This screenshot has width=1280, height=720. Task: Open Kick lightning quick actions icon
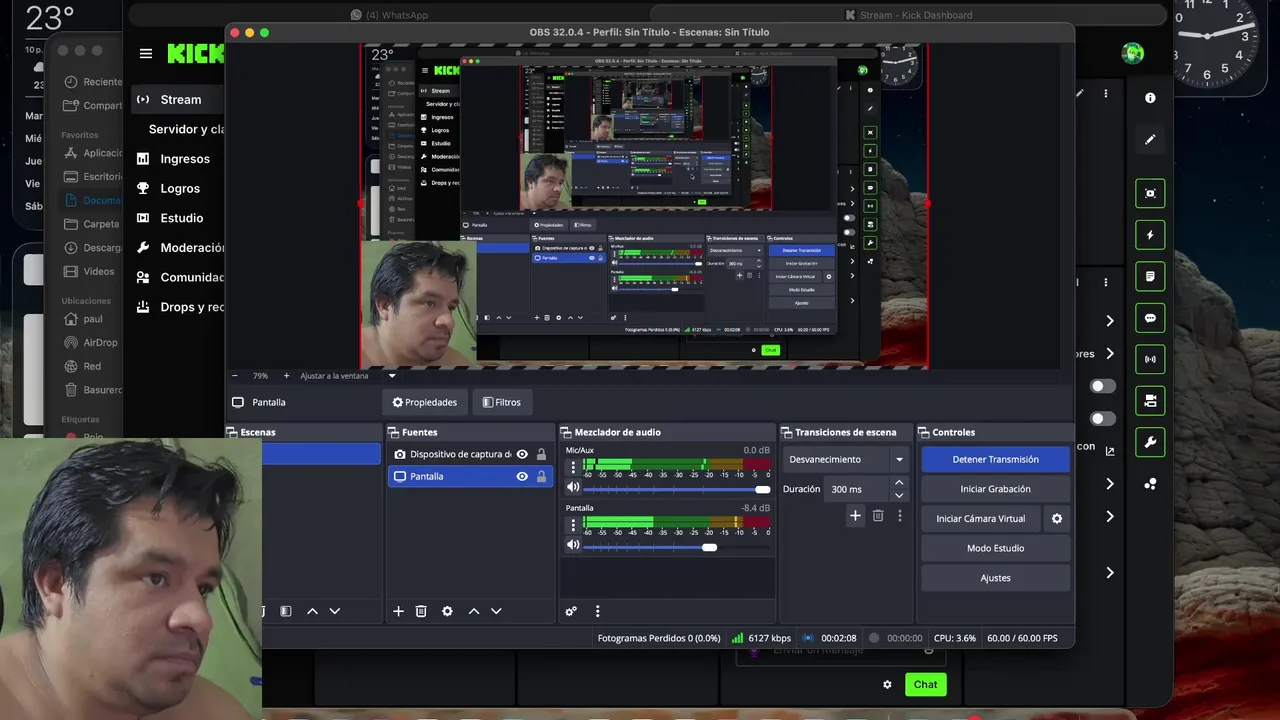coord(1150,235)
